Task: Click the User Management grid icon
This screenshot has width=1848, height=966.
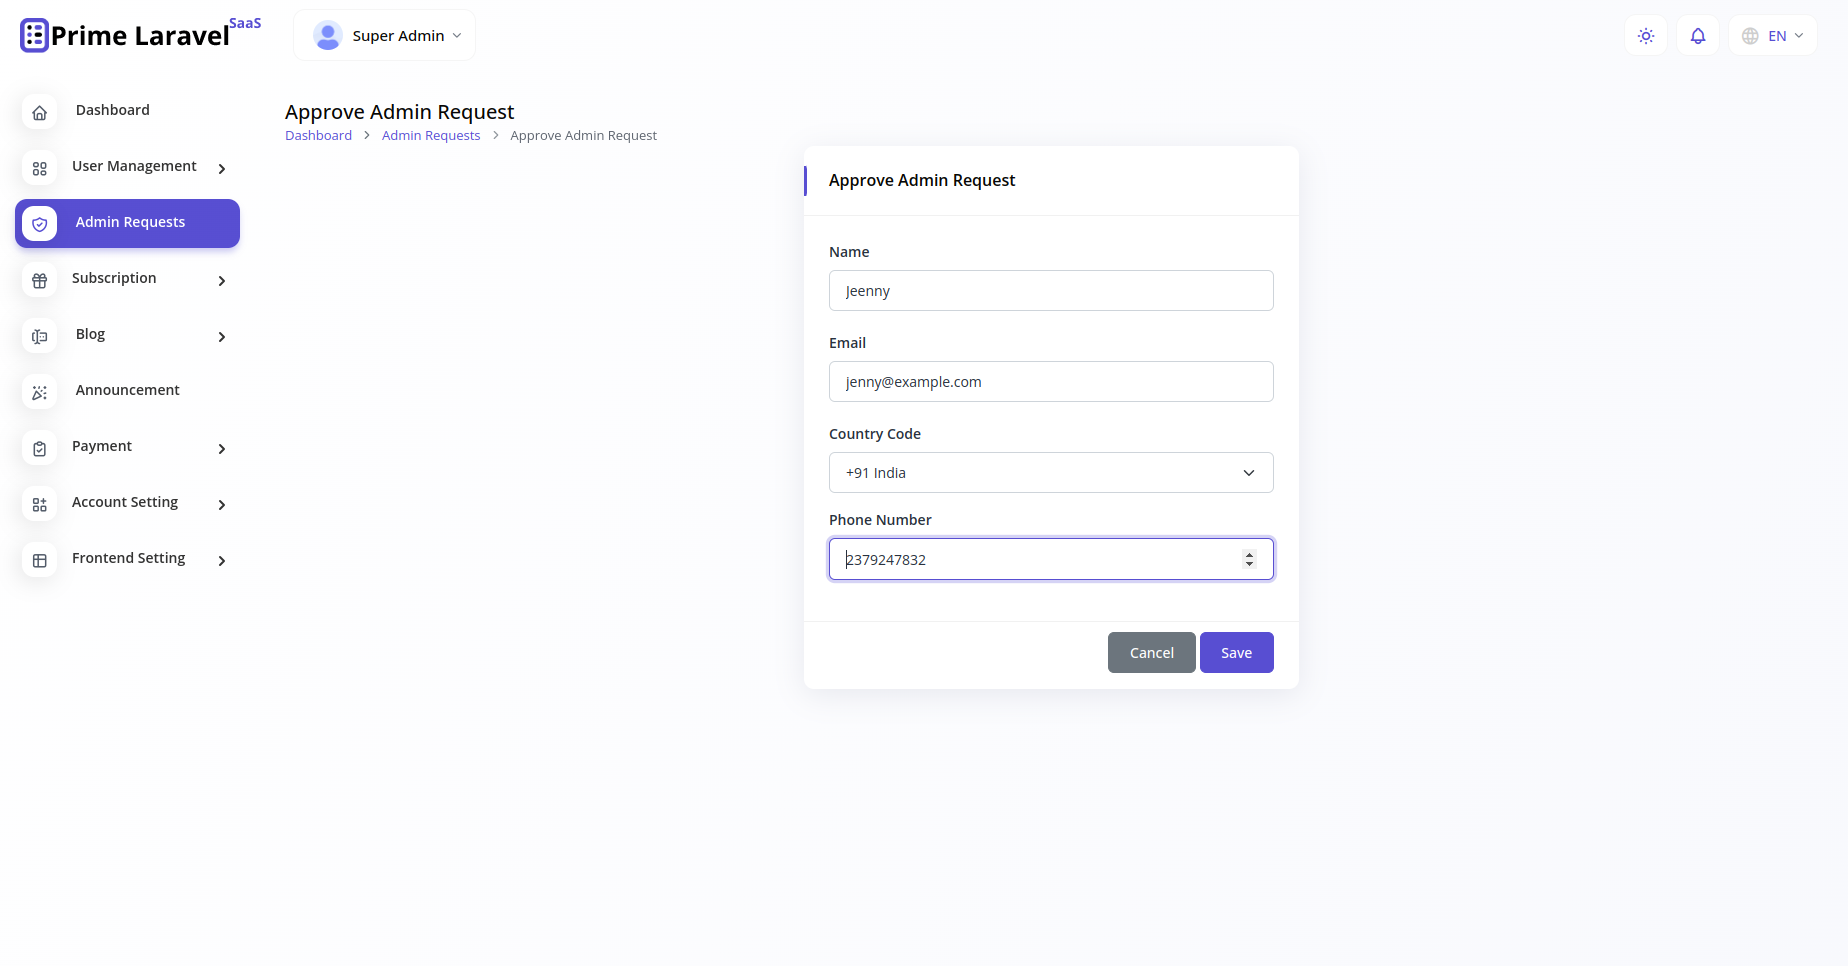Action: [39, 168]
